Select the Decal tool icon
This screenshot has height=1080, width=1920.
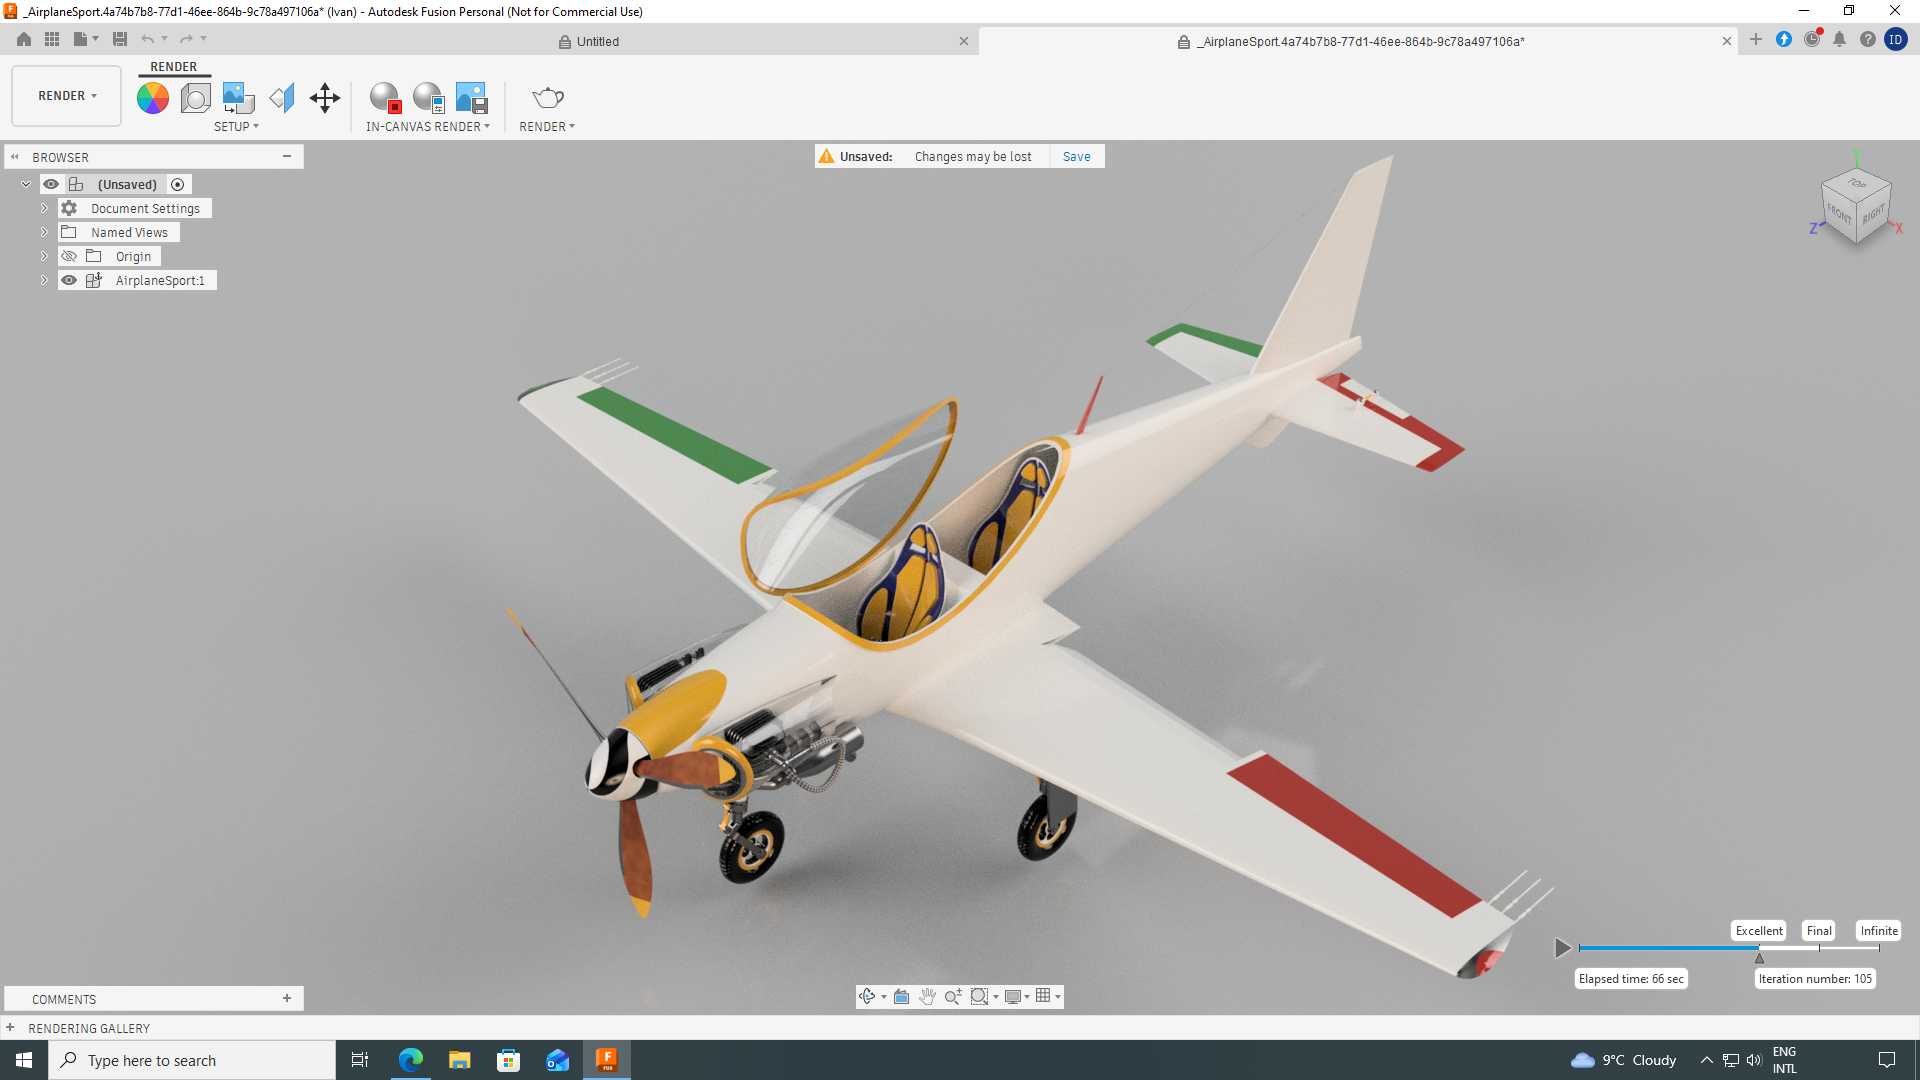click(x=238, y=98)
